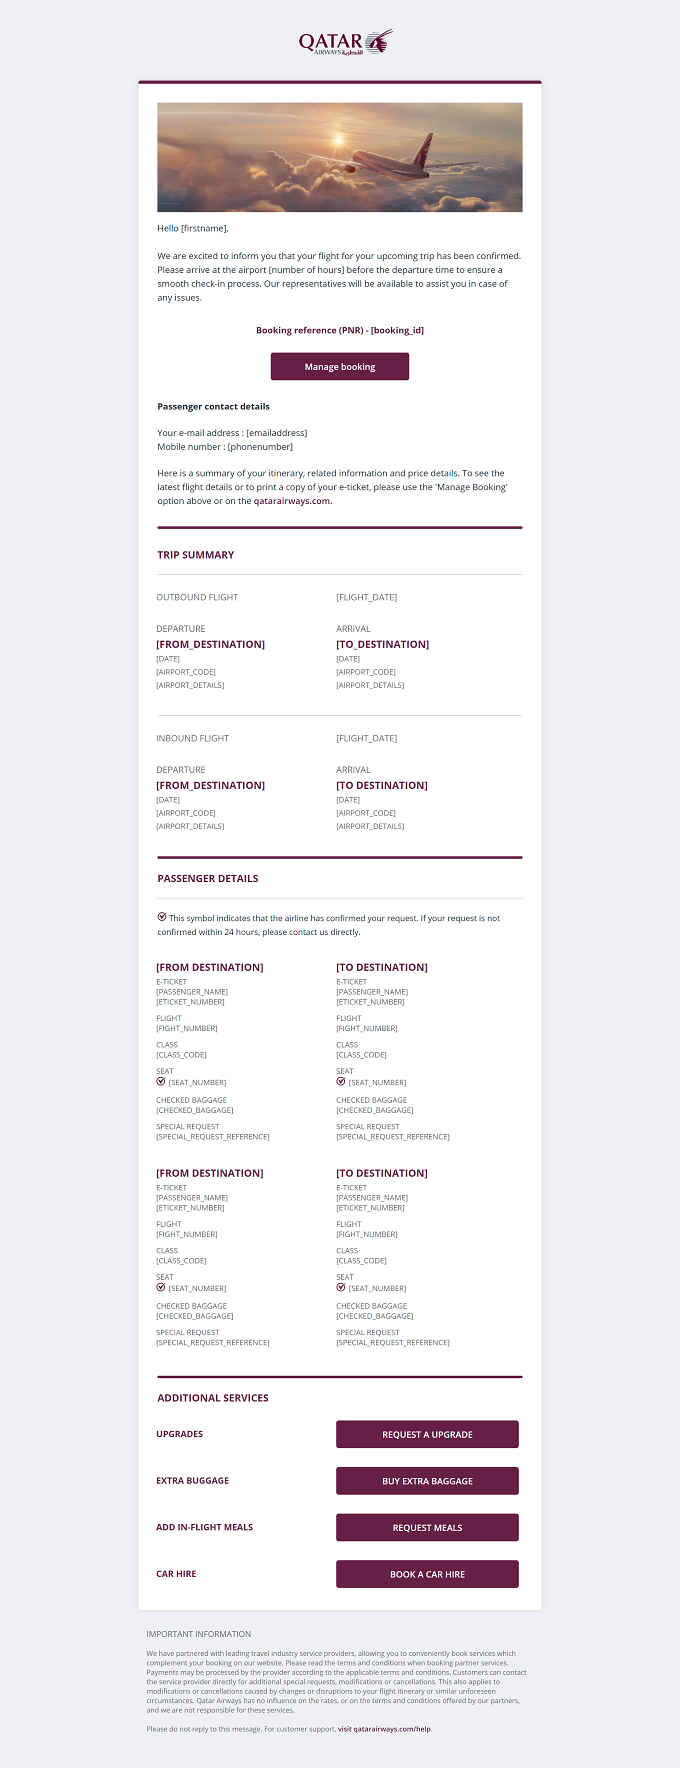Choose the Request Meals button
The image size is (680, 1768).
point(427,1528)
